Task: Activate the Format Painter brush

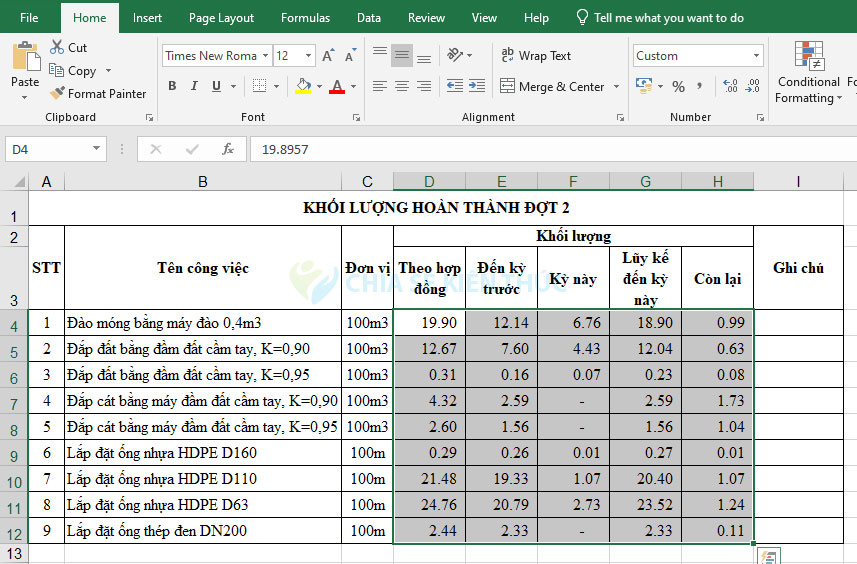Action: (x=57, y=93)
